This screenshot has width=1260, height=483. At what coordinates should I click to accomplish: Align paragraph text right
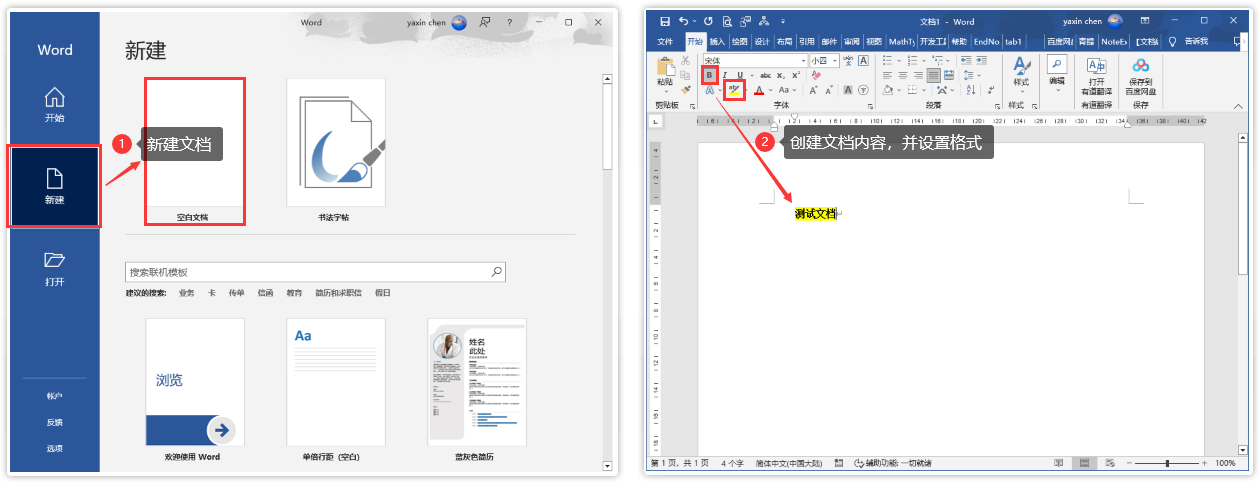click(x=918, y=75)
